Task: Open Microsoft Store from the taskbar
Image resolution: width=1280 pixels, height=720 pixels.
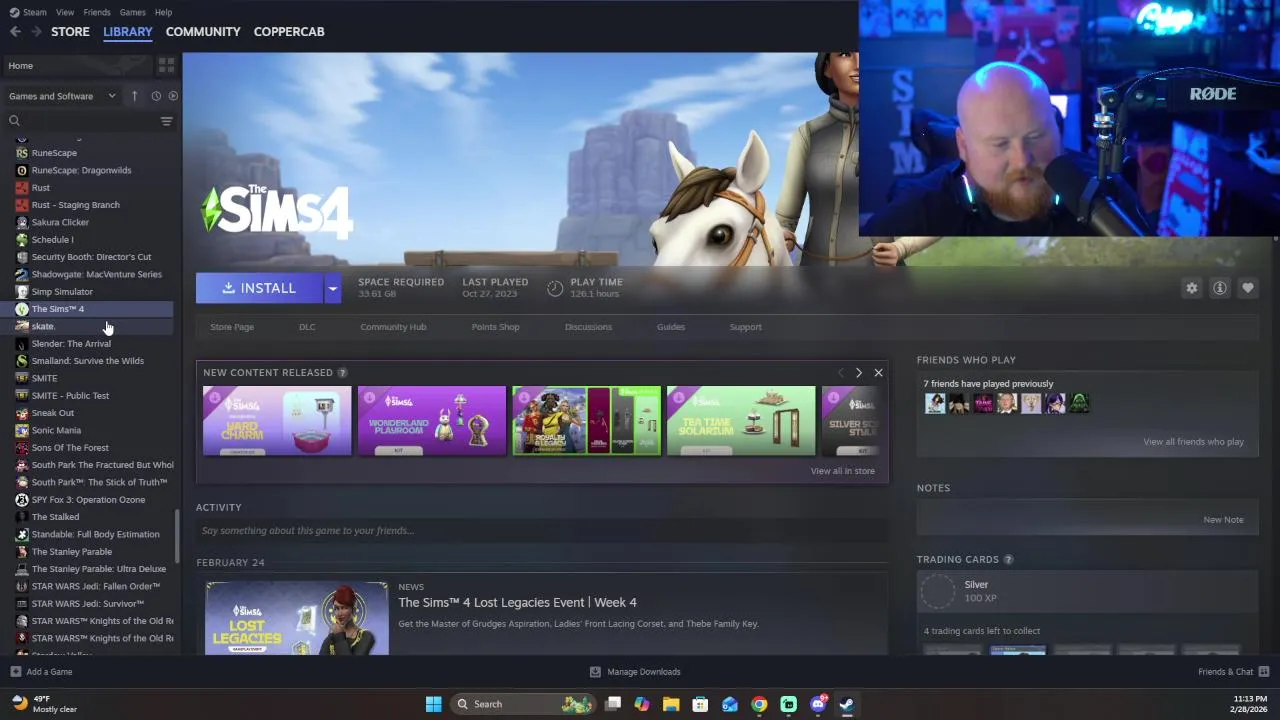Action: click(700, 704)
